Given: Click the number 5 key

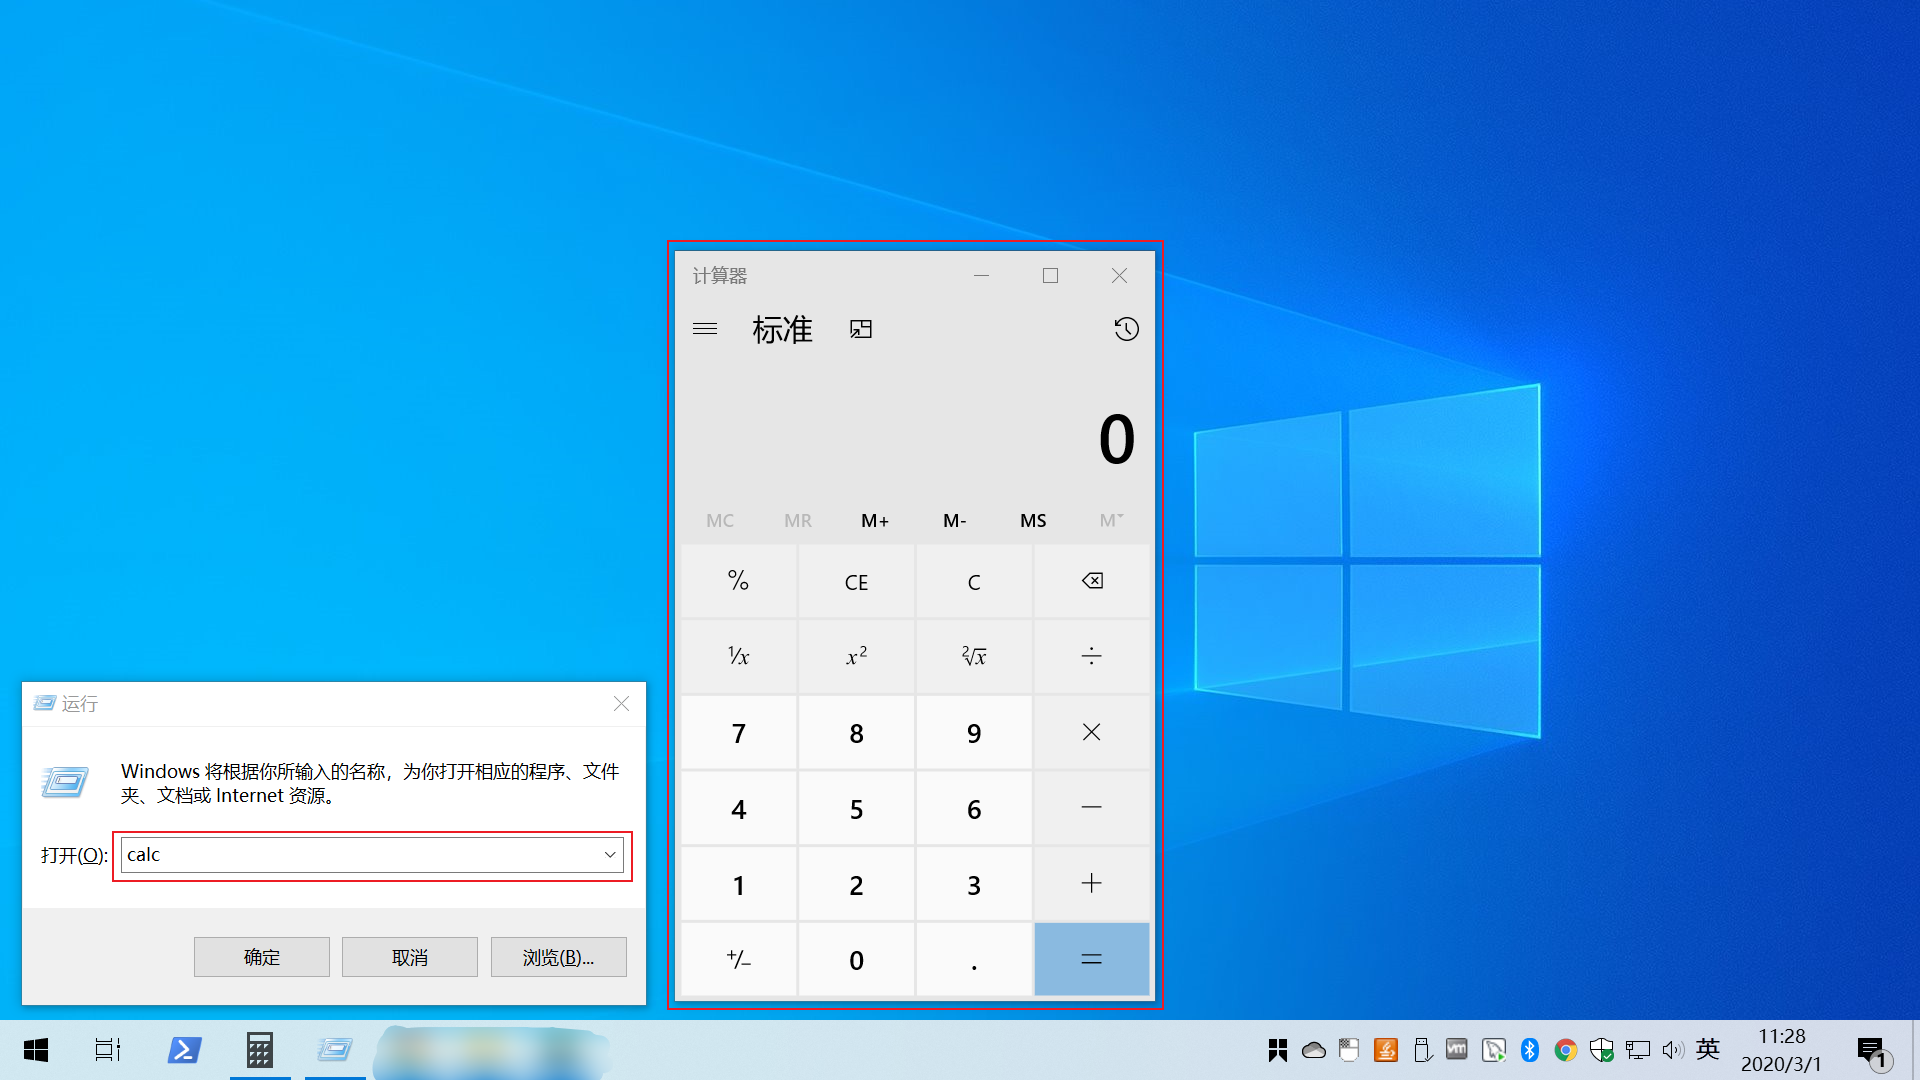Looking at the screenshot, I should click(x=857, y=808).
